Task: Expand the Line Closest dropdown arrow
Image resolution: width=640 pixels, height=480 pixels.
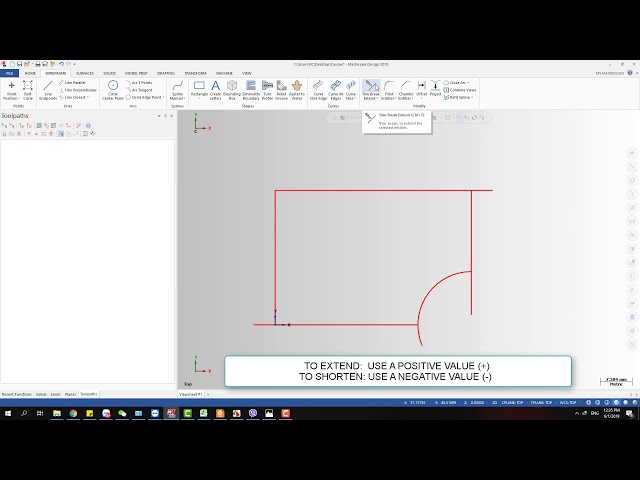Action: [88, 97]
